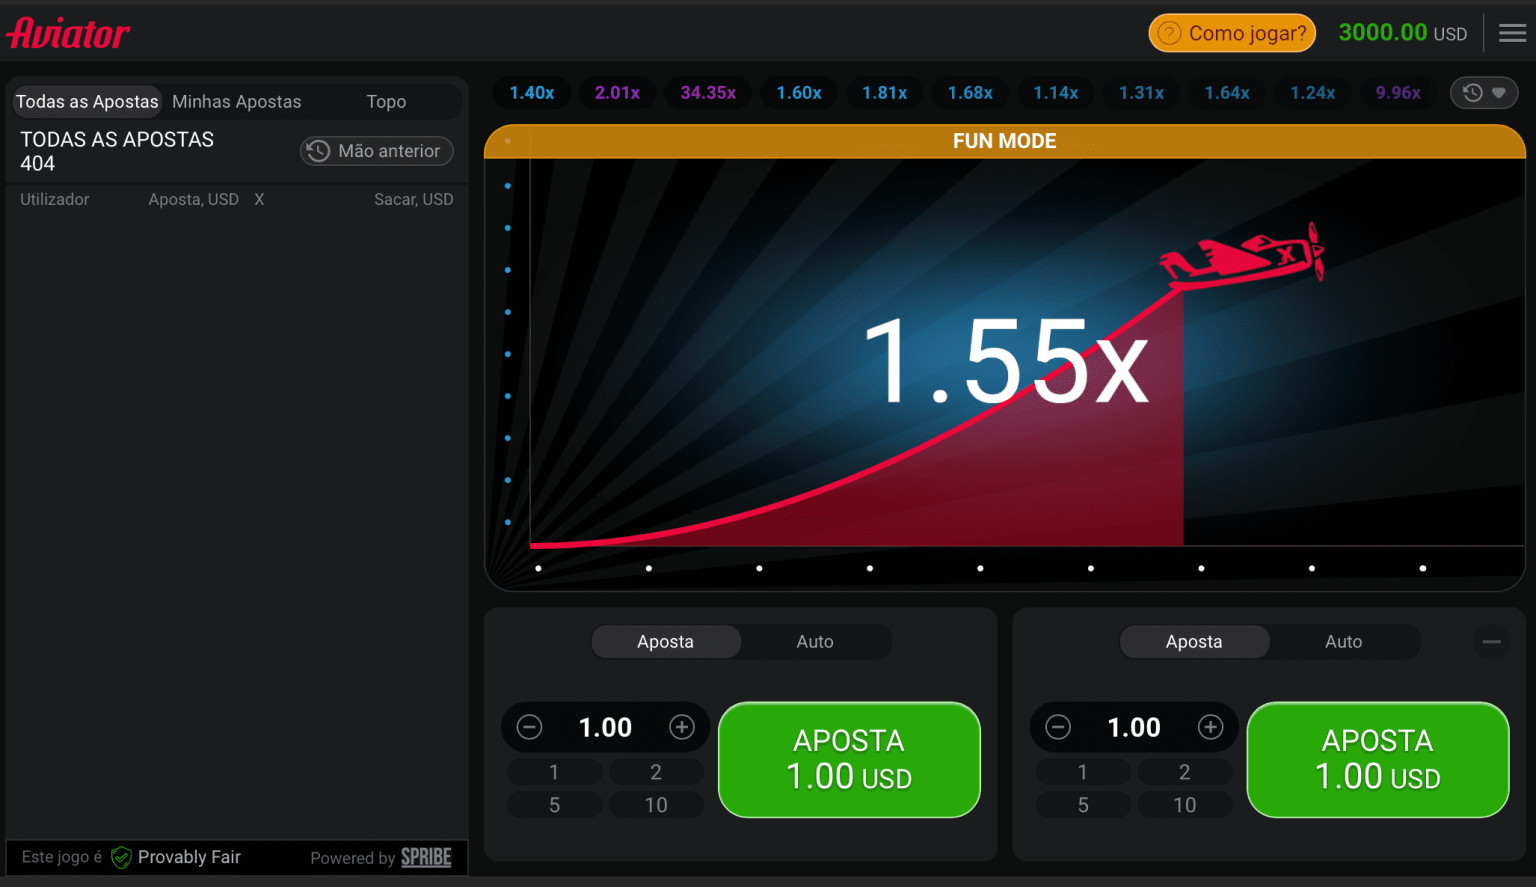Remove the second bet panel

tap(1492, 642)
